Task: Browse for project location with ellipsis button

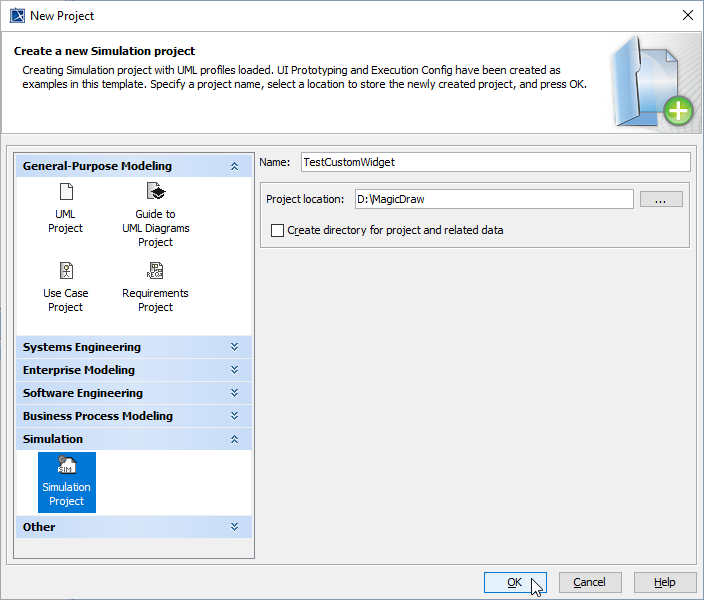Action: tap(661, 199)
